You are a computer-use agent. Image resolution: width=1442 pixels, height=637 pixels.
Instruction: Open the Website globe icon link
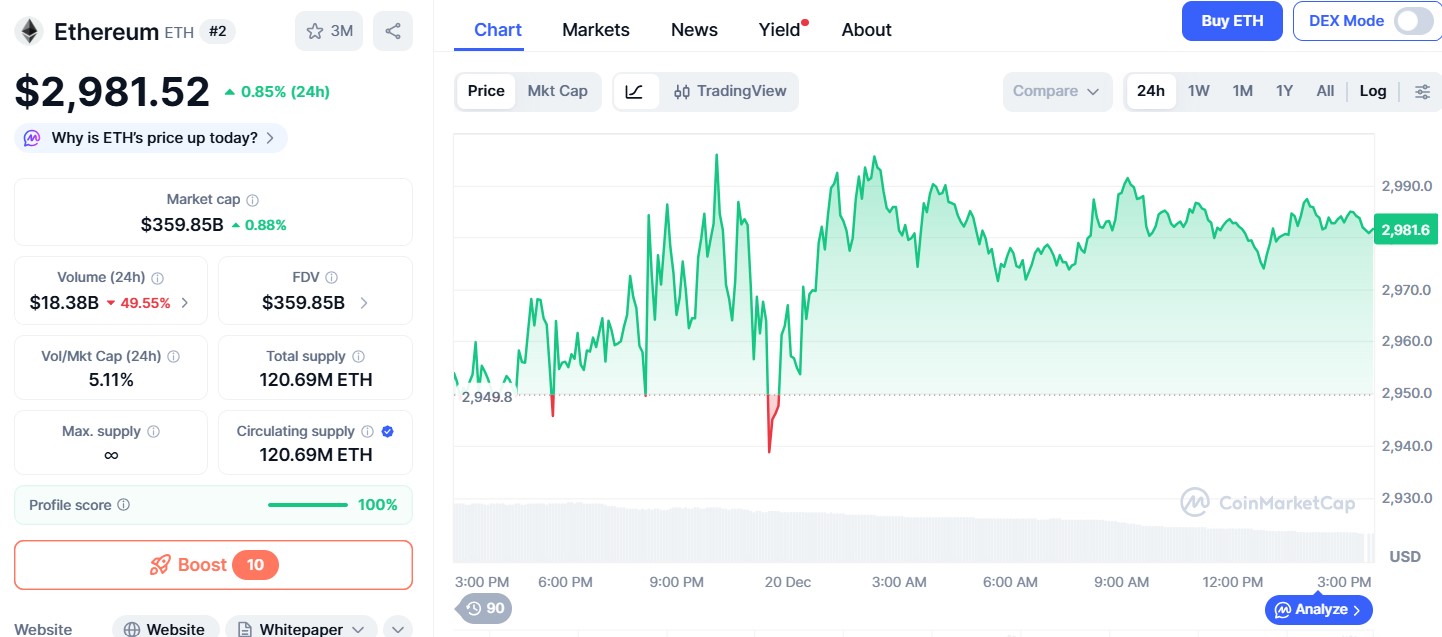click(x=131, y=628)
